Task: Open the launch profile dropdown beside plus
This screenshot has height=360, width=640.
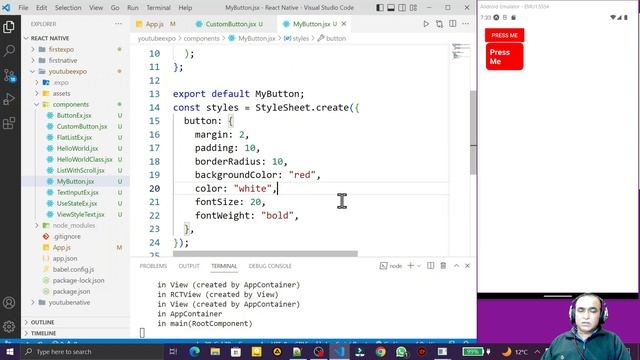Action: [x=419, y=266]
